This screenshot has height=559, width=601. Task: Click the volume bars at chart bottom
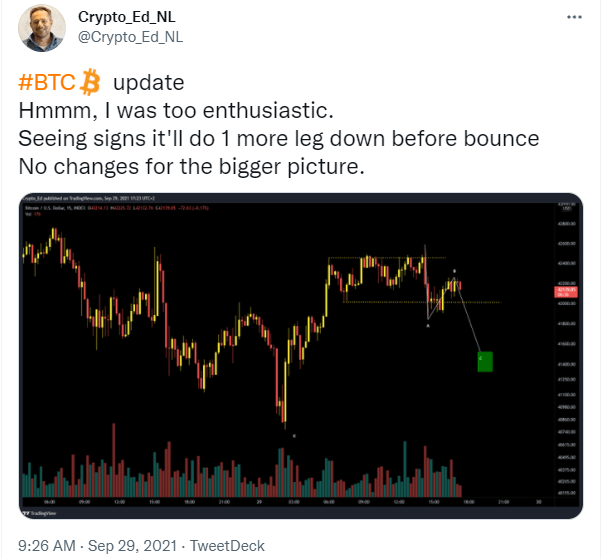250,470
